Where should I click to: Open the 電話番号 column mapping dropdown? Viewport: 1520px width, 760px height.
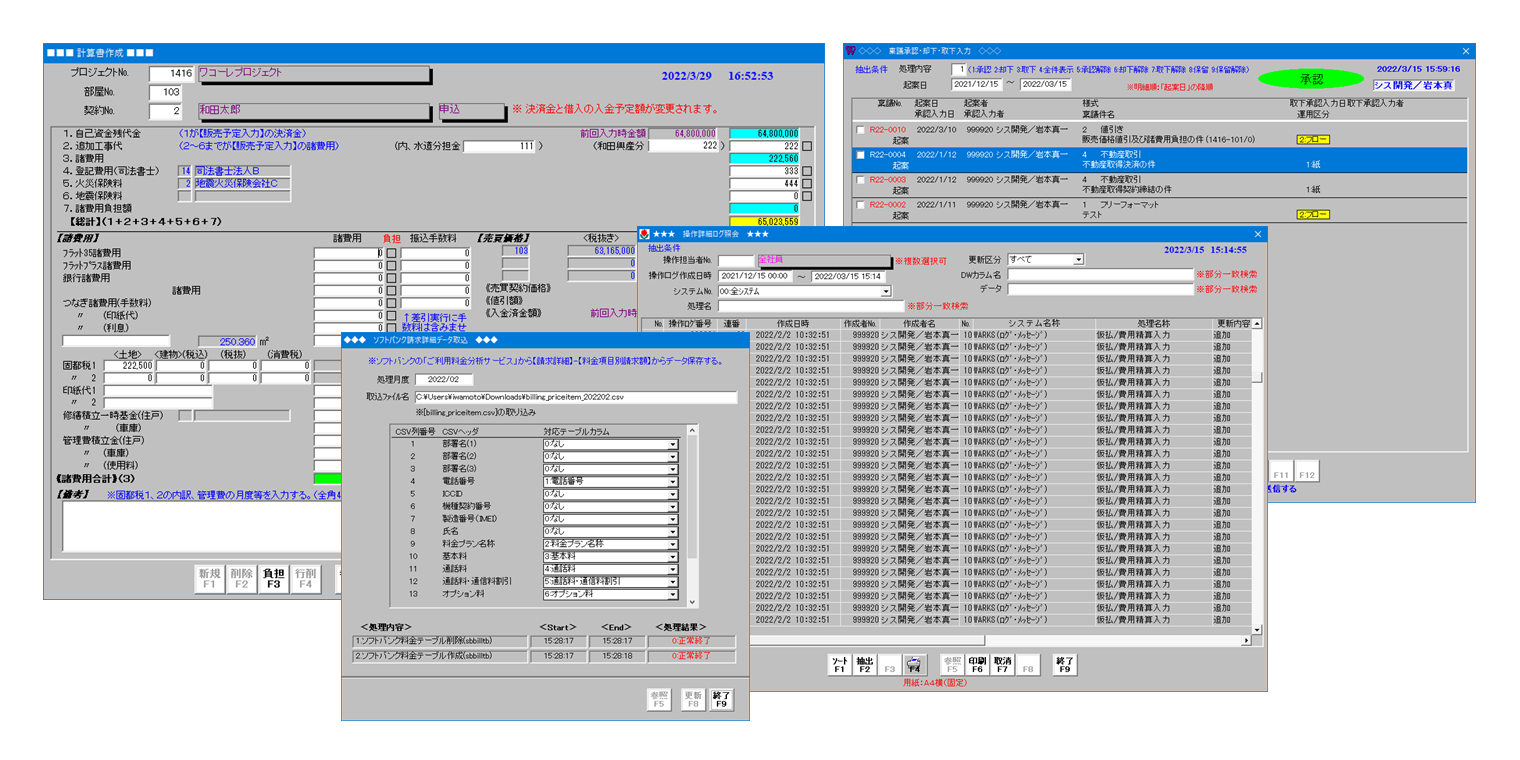click(x=673, y=481)
